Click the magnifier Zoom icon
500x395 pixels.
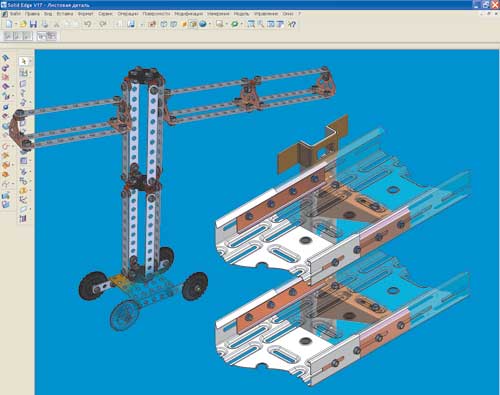[x=260, y=24]
